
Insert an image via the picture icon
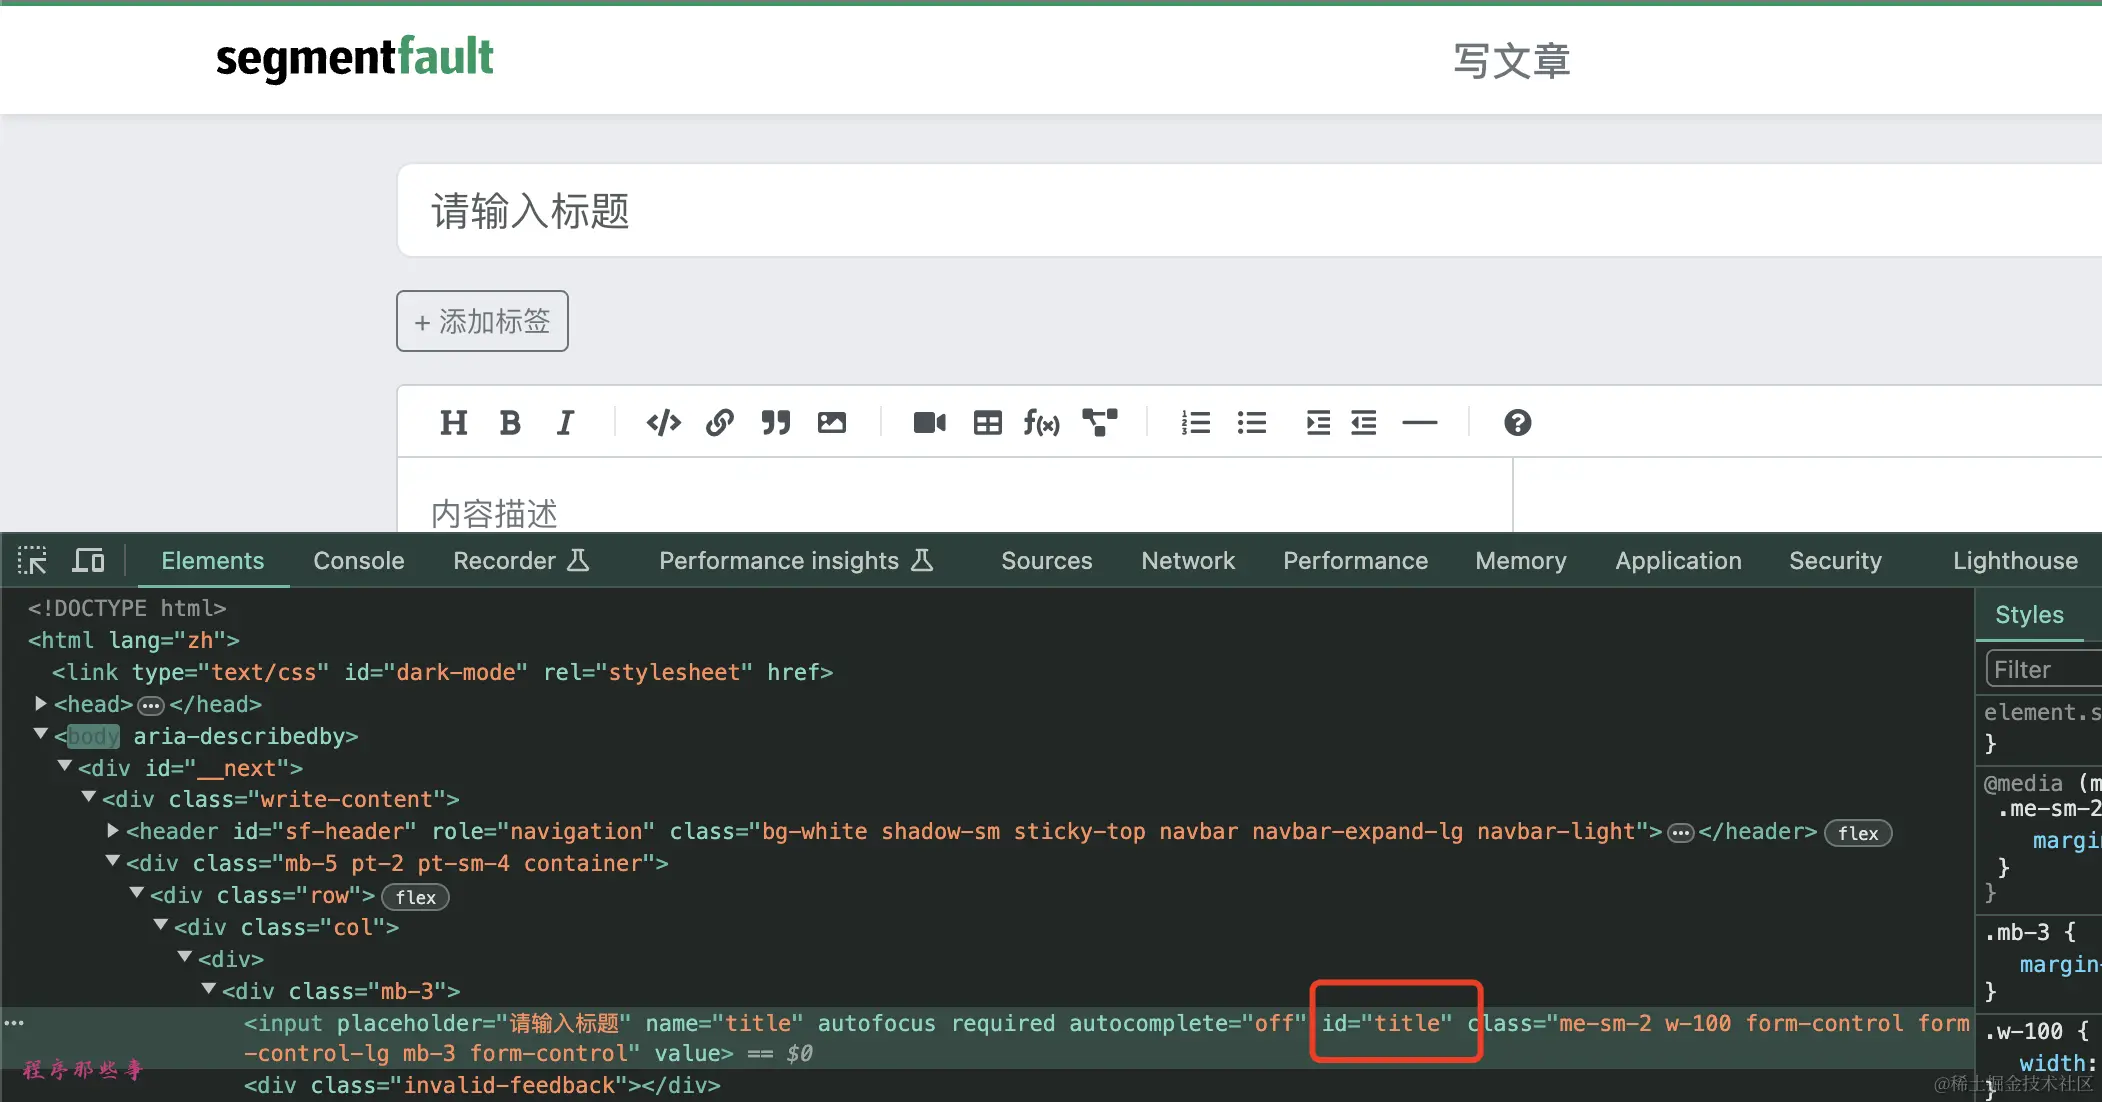point(831,423)
